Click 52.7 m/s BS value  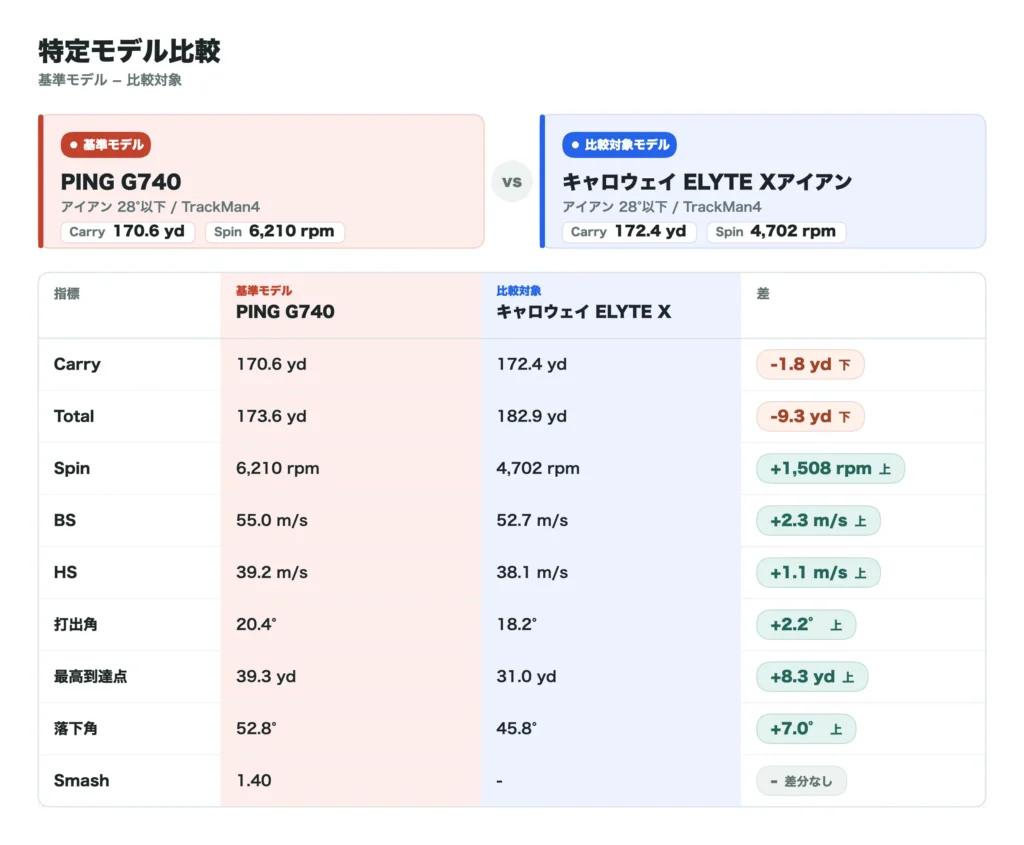pyautogui.click(x=532, y=520)
